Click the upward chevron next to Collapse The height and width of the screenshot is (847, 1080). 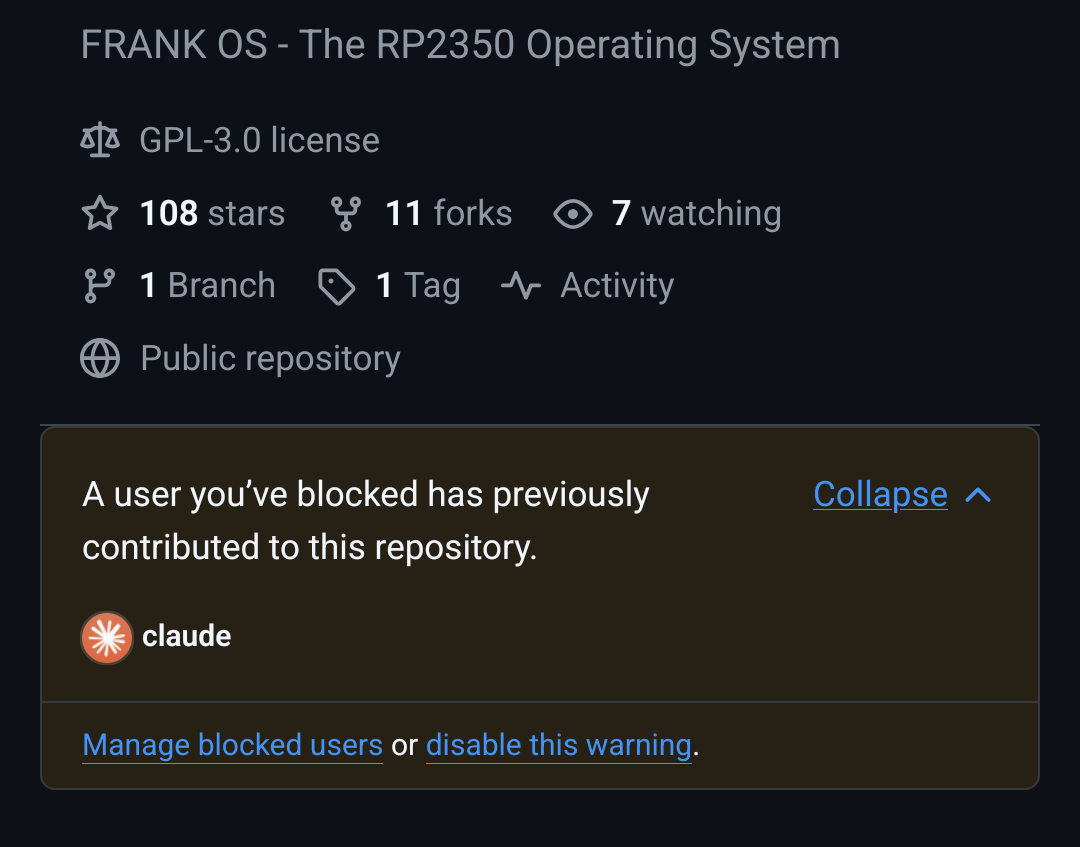pos(978,494)
